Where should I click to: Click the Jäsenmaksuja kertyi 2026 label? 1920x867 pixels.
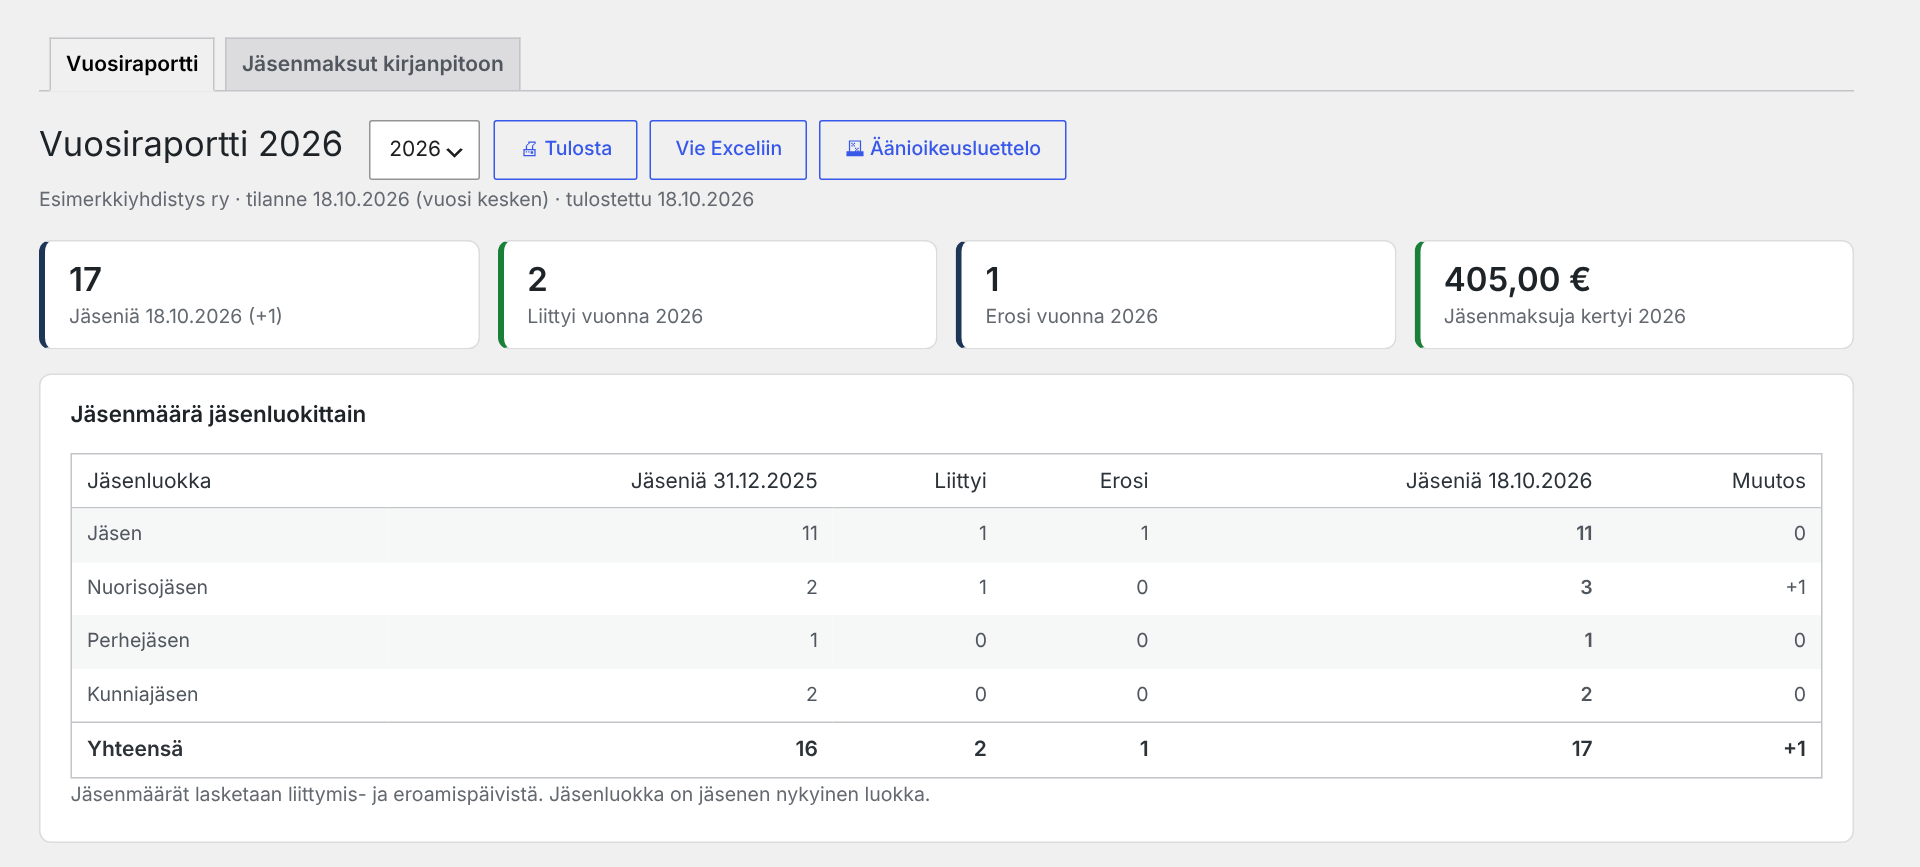(x=1564, y=317)
